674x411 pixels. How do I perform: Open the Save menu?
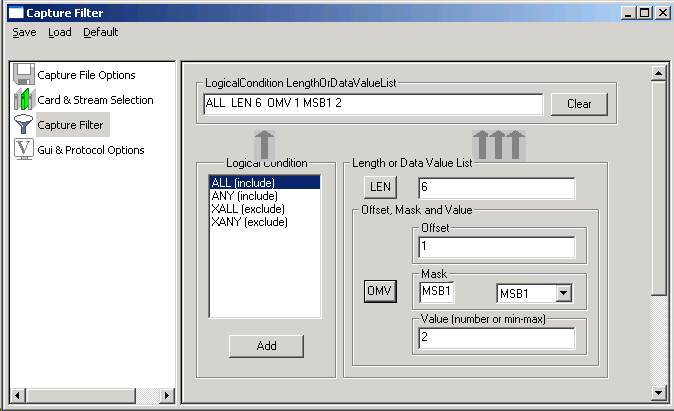(x=24, y=32)
